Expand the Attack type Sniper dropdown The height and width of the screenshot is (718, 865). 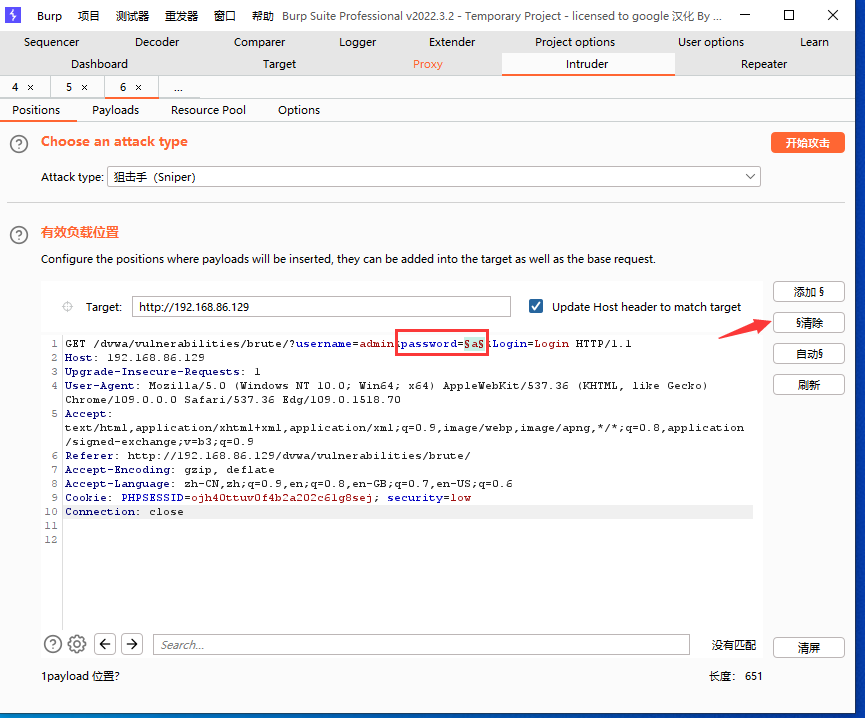click(x=750, y=176)
